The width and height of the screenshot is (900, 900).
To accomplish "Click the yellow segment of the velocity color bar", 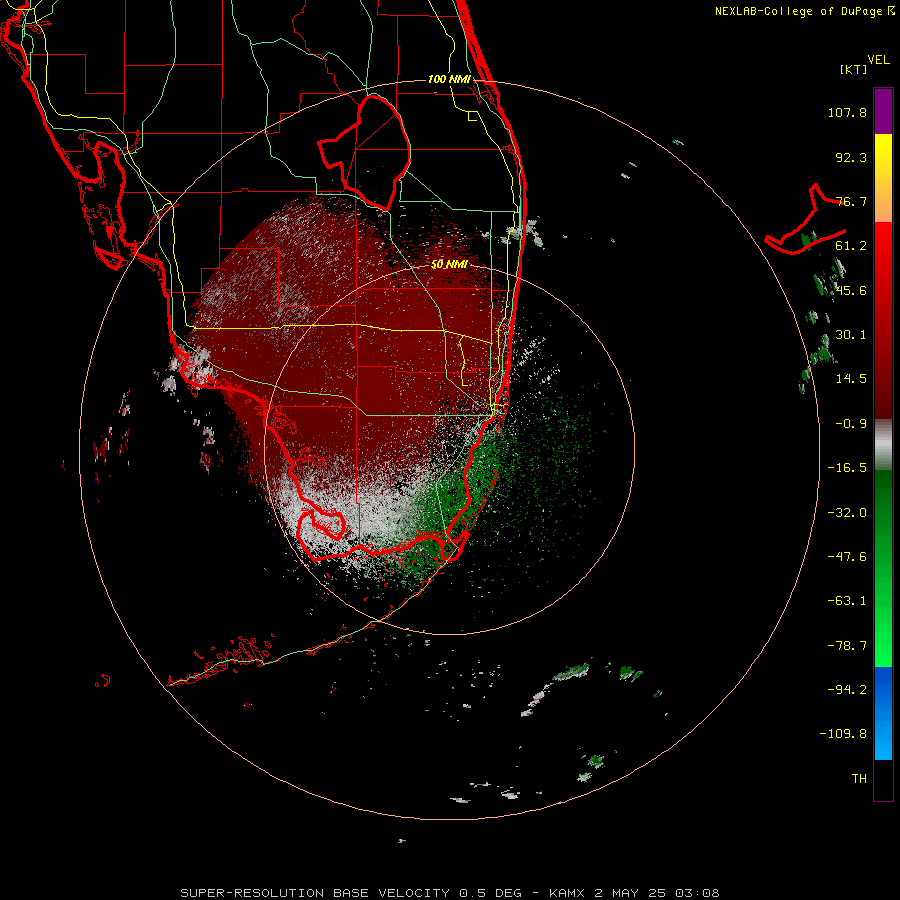I will [883, 178].
